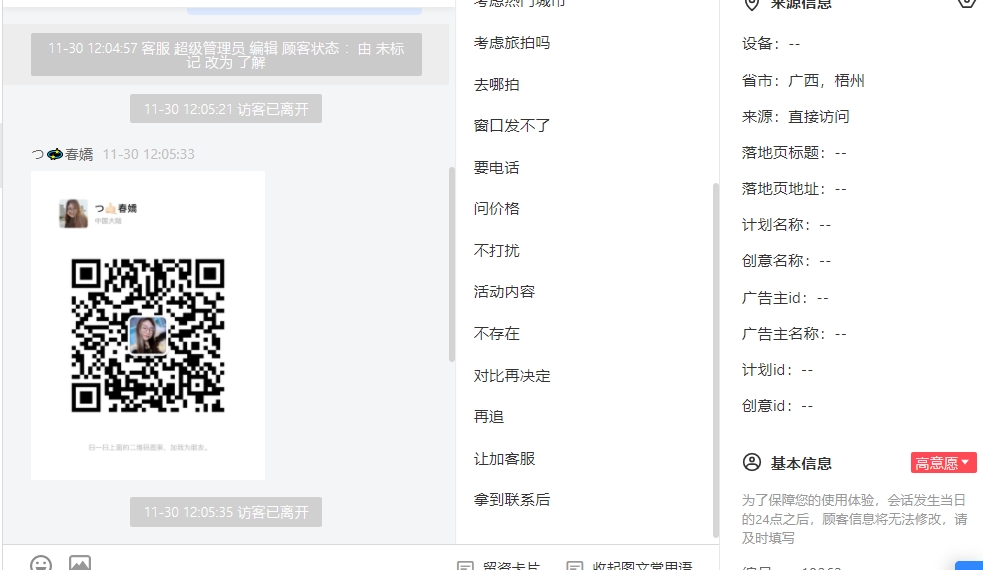This screenshot has width=983, height=570.
Task: Open the emoji picker icon
Action: (x=41, y=563)
